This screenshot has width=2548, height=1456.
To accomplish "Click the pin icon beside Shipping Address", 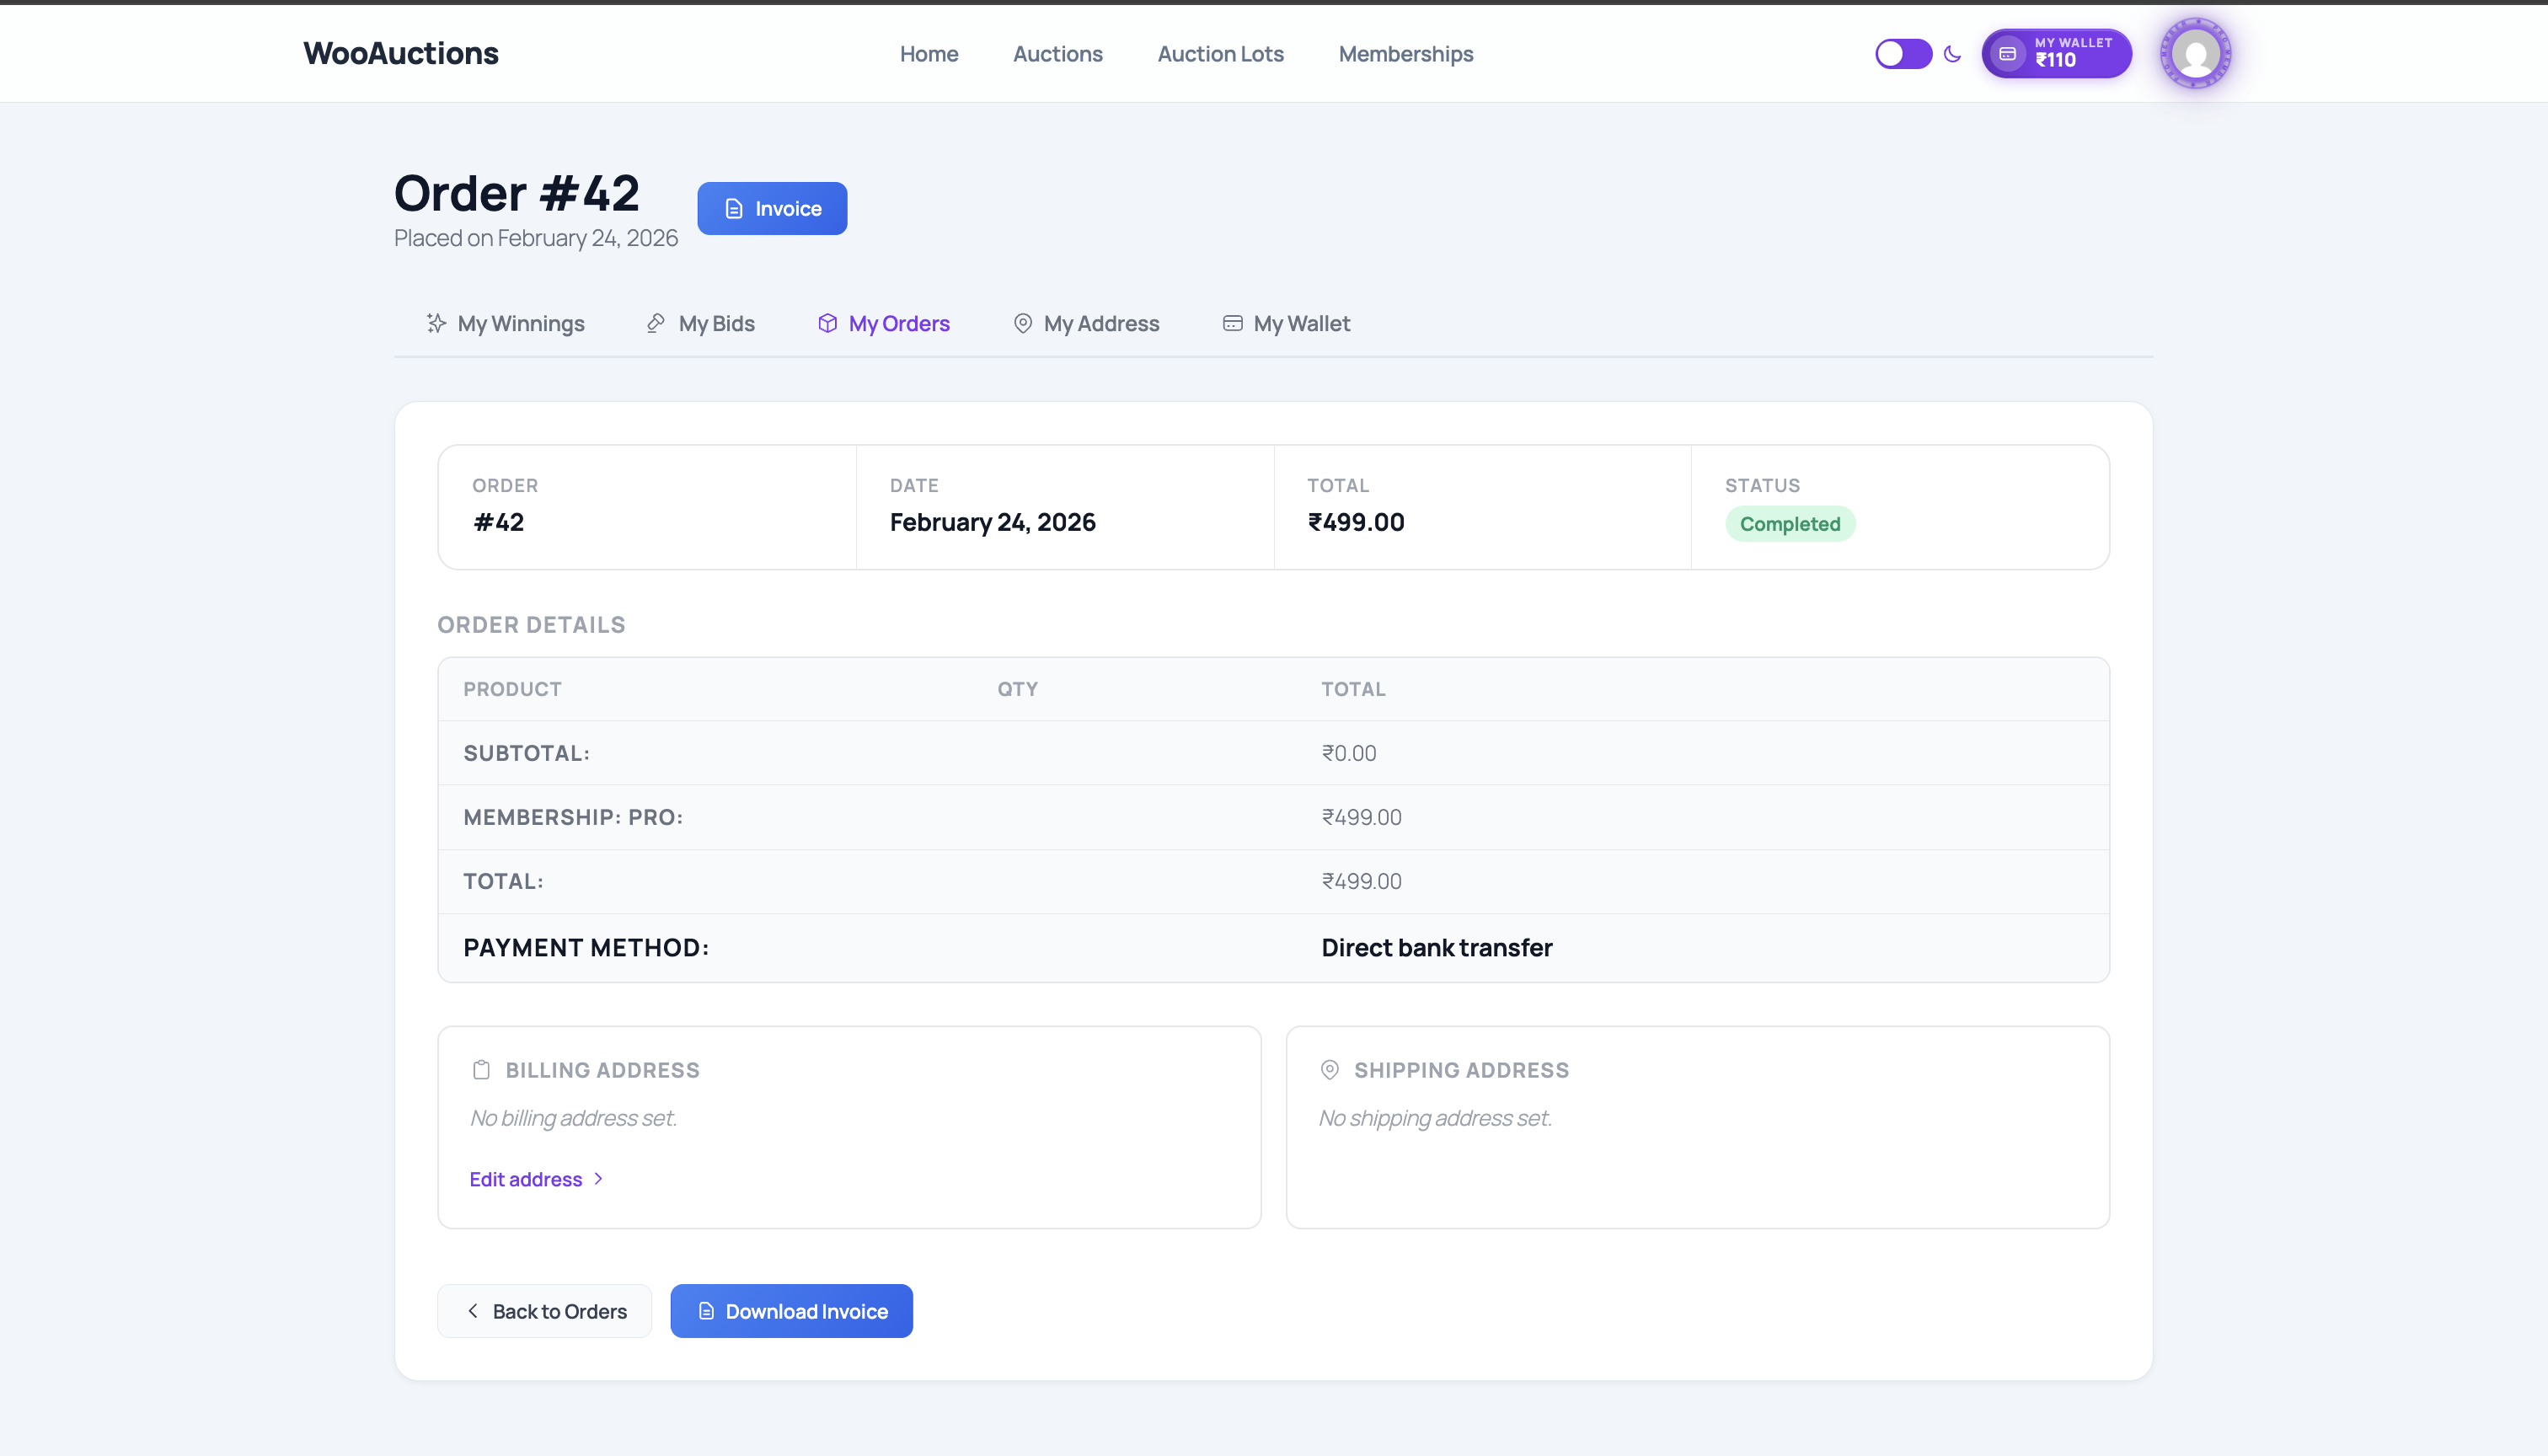I will coord(1329,1069).
